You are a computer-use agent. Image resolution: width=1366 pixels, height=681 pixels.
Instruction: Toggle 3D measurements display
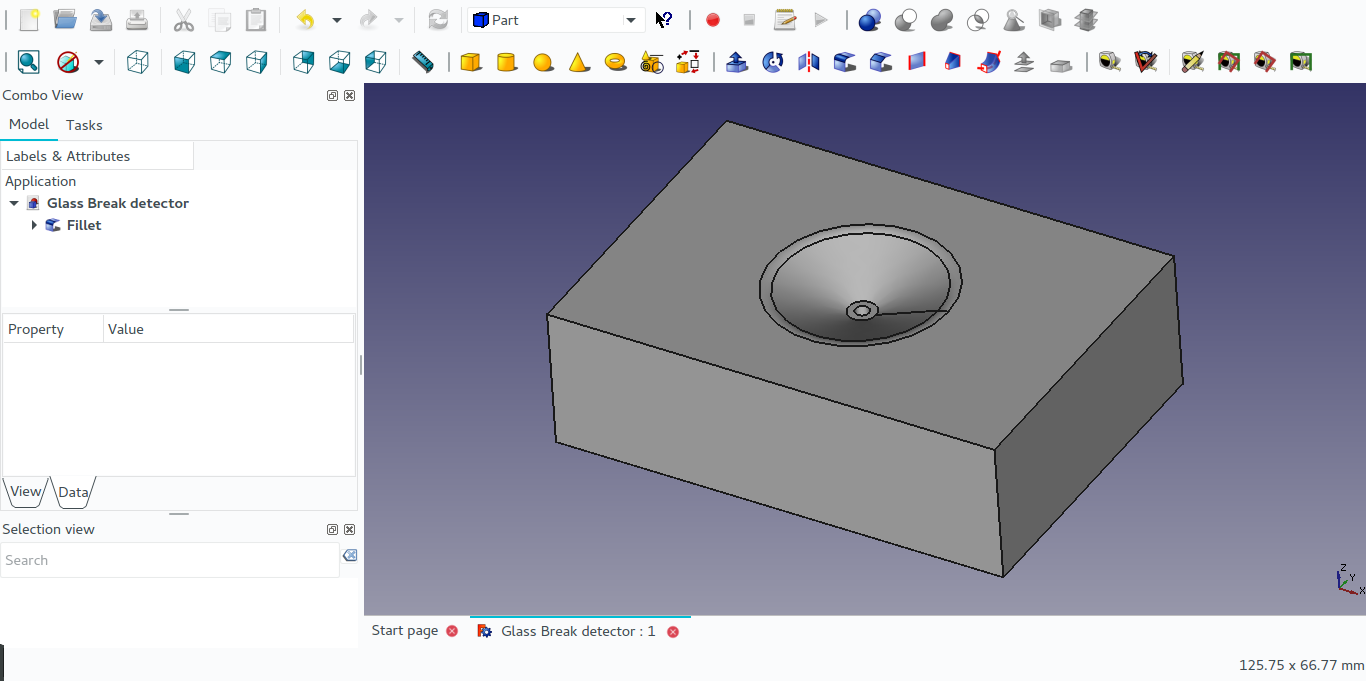[1265, 62]
